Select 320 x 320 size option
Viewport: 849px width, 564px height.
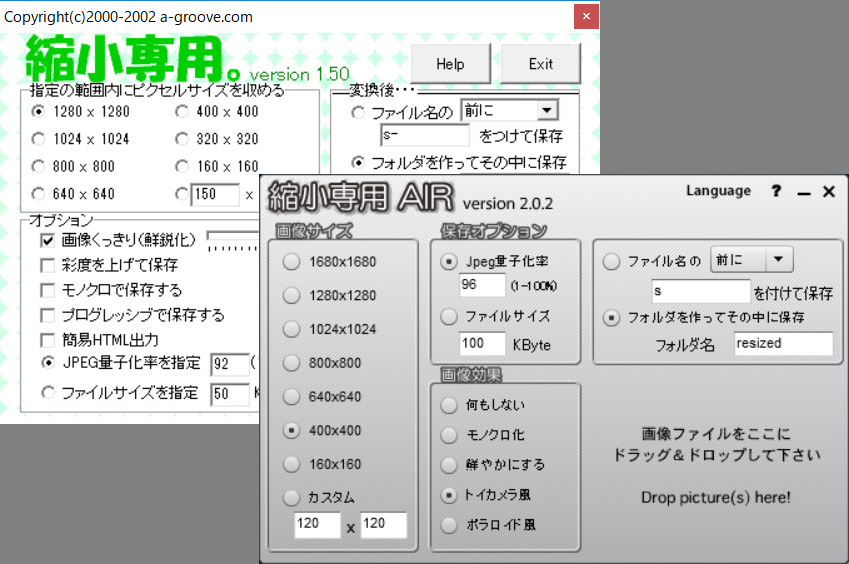point(182,139)
